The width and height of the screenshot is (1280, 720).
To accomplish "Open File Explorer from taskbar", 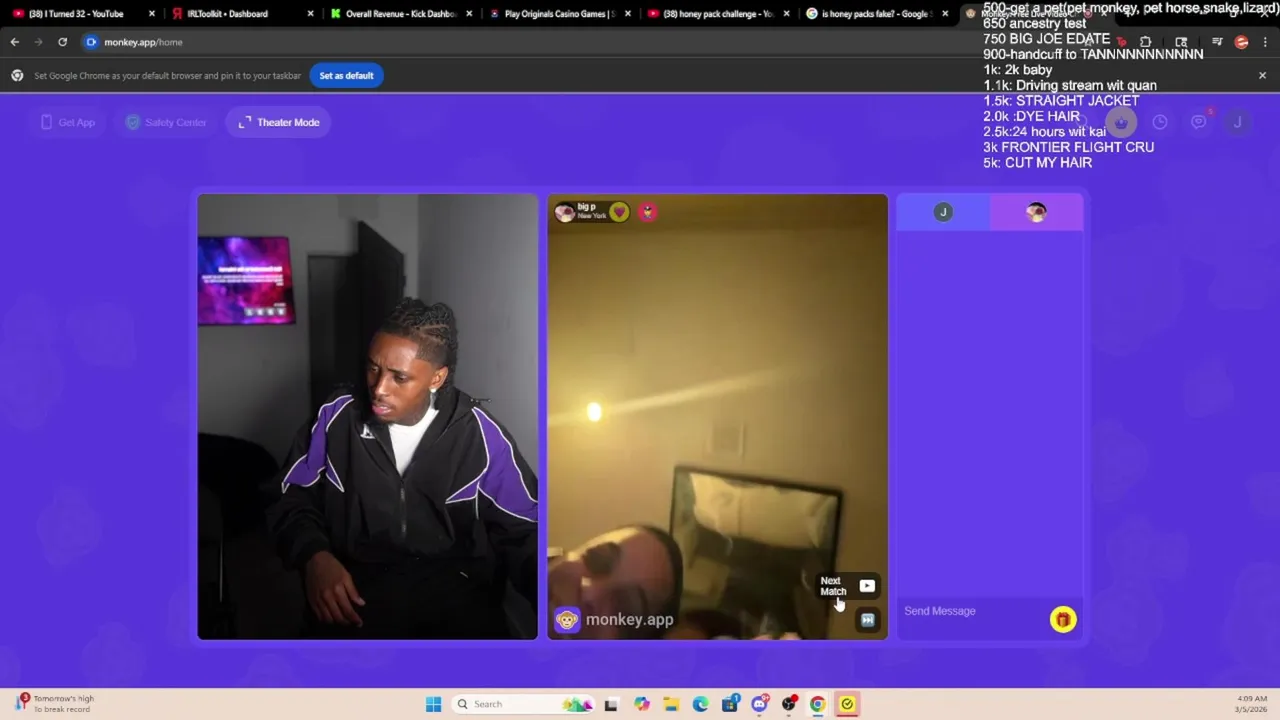I will point(671,704).
